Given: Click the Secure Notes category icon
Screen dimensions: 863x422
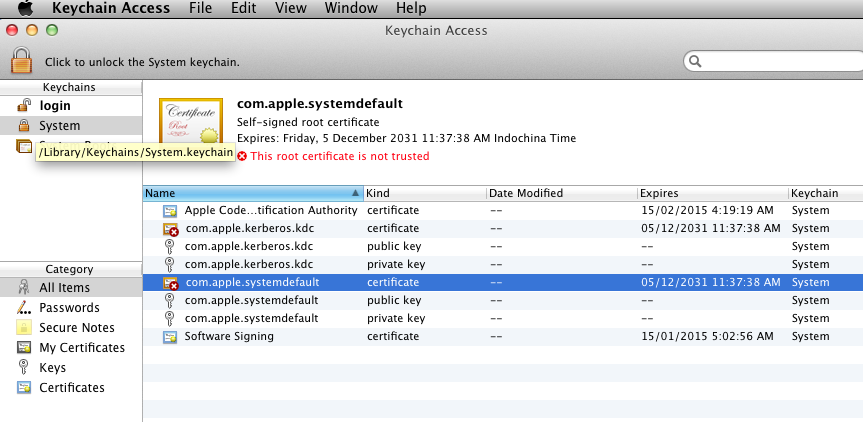Looking at the screenshot, I should click(x=24, y=328).
